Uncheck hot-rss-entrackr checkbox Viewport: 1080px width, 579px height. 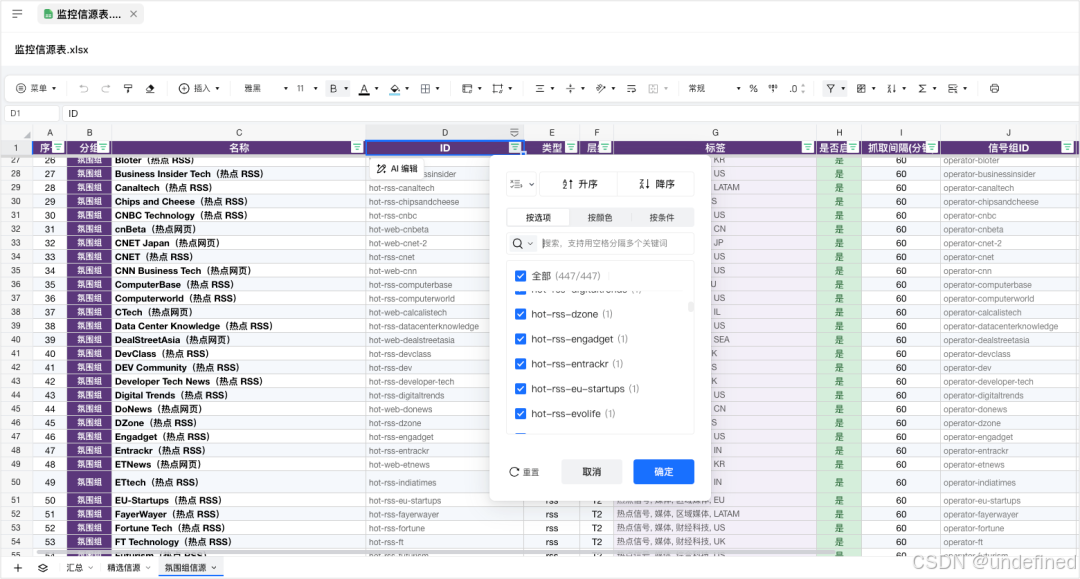[521, 364]
